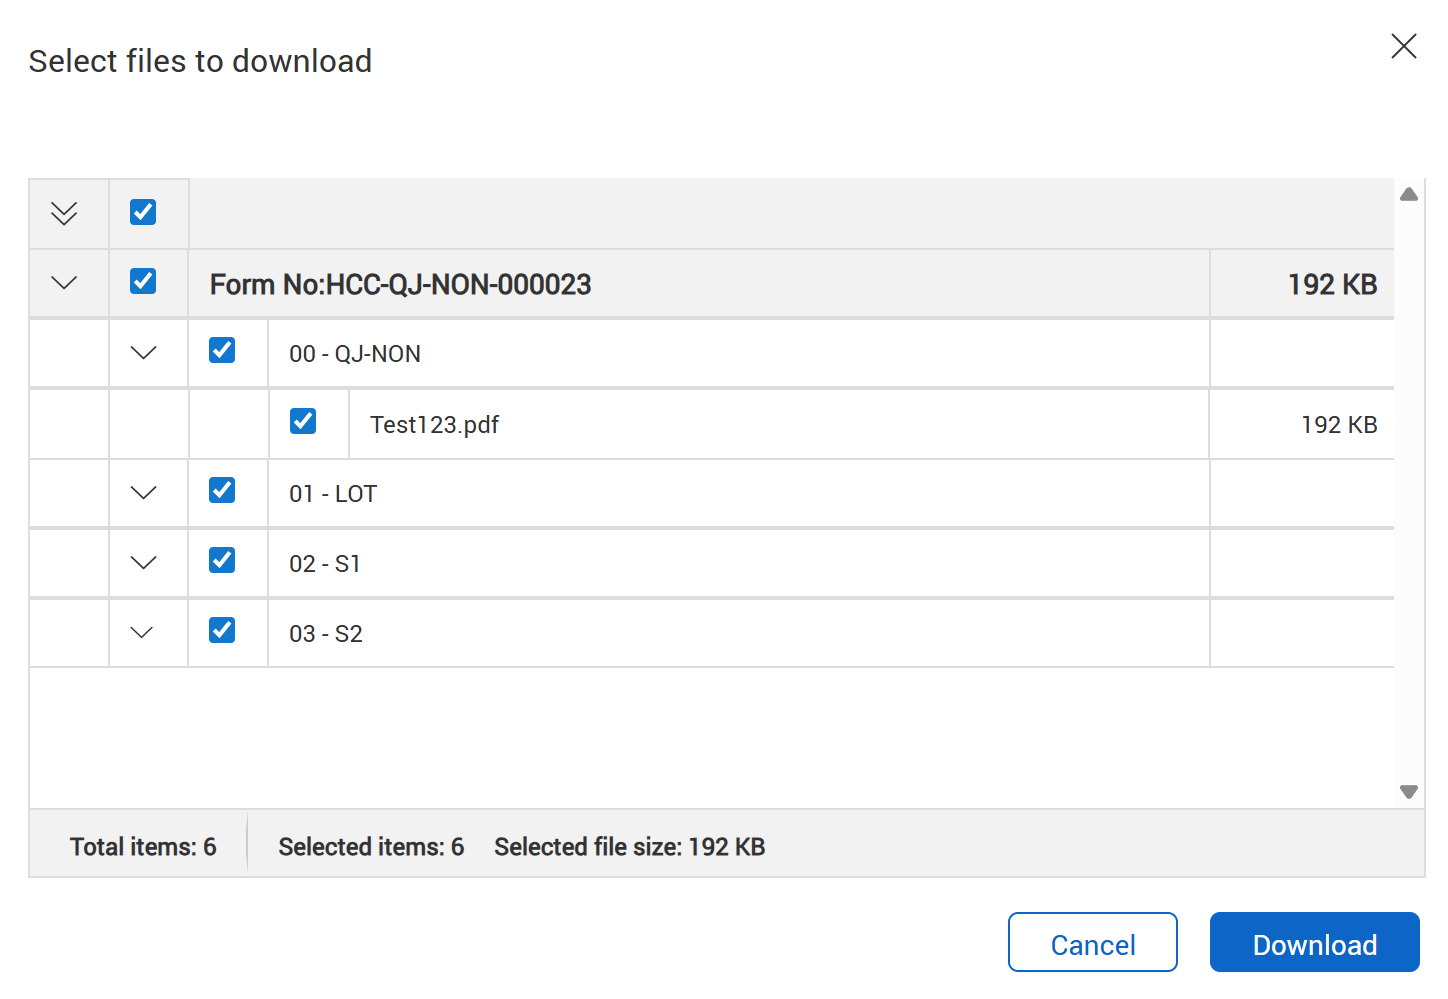Click the scroll up arrow
Screen dimensions: 1448x999
click(x=1409, y=194)
